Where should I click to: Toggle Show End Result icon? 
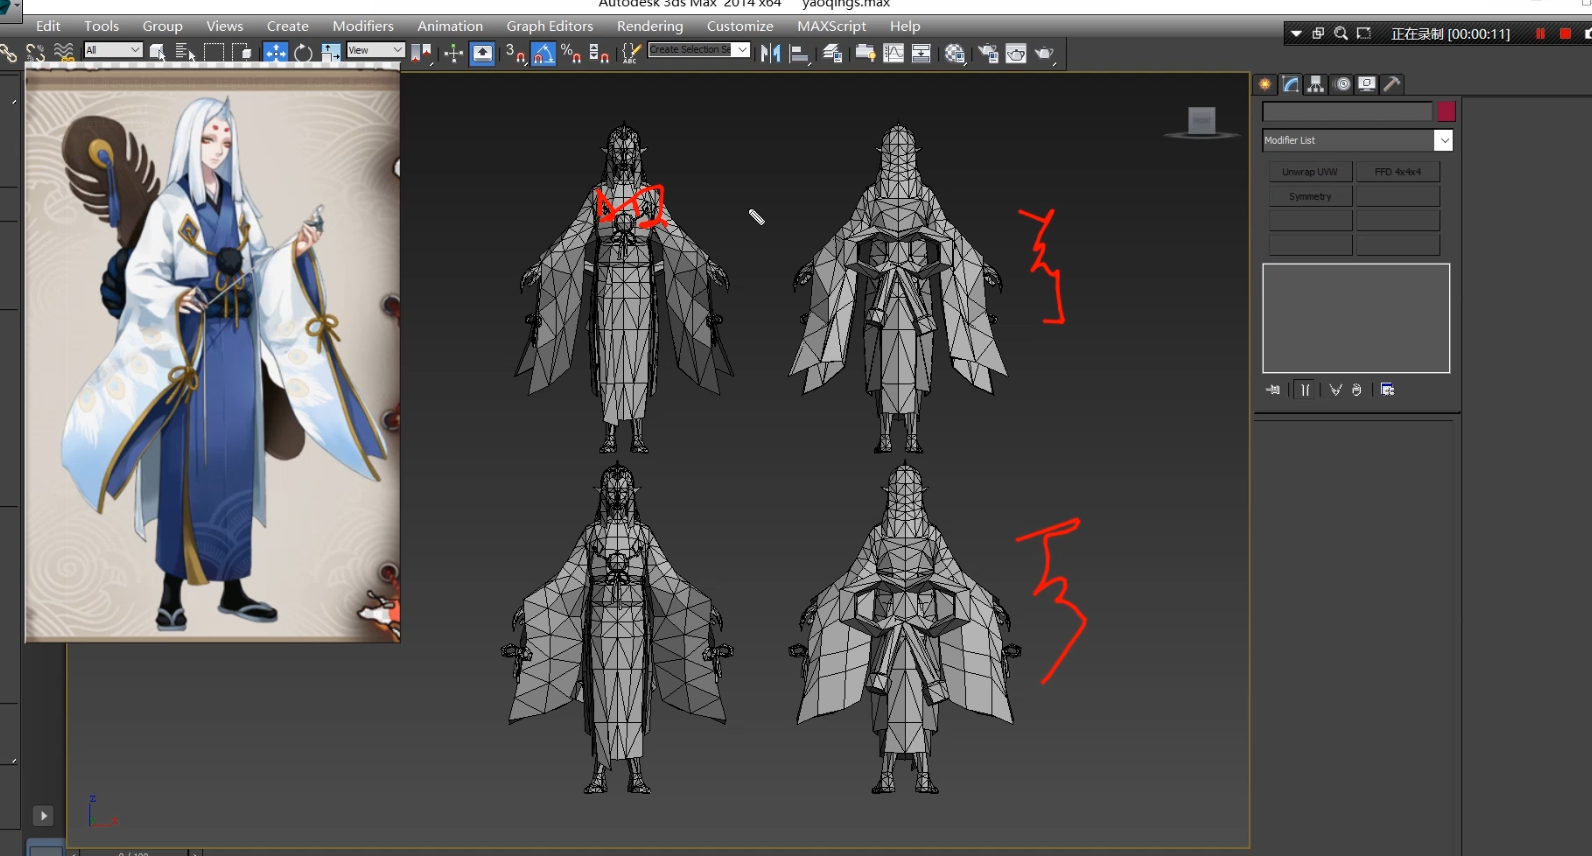[1305, 390]
